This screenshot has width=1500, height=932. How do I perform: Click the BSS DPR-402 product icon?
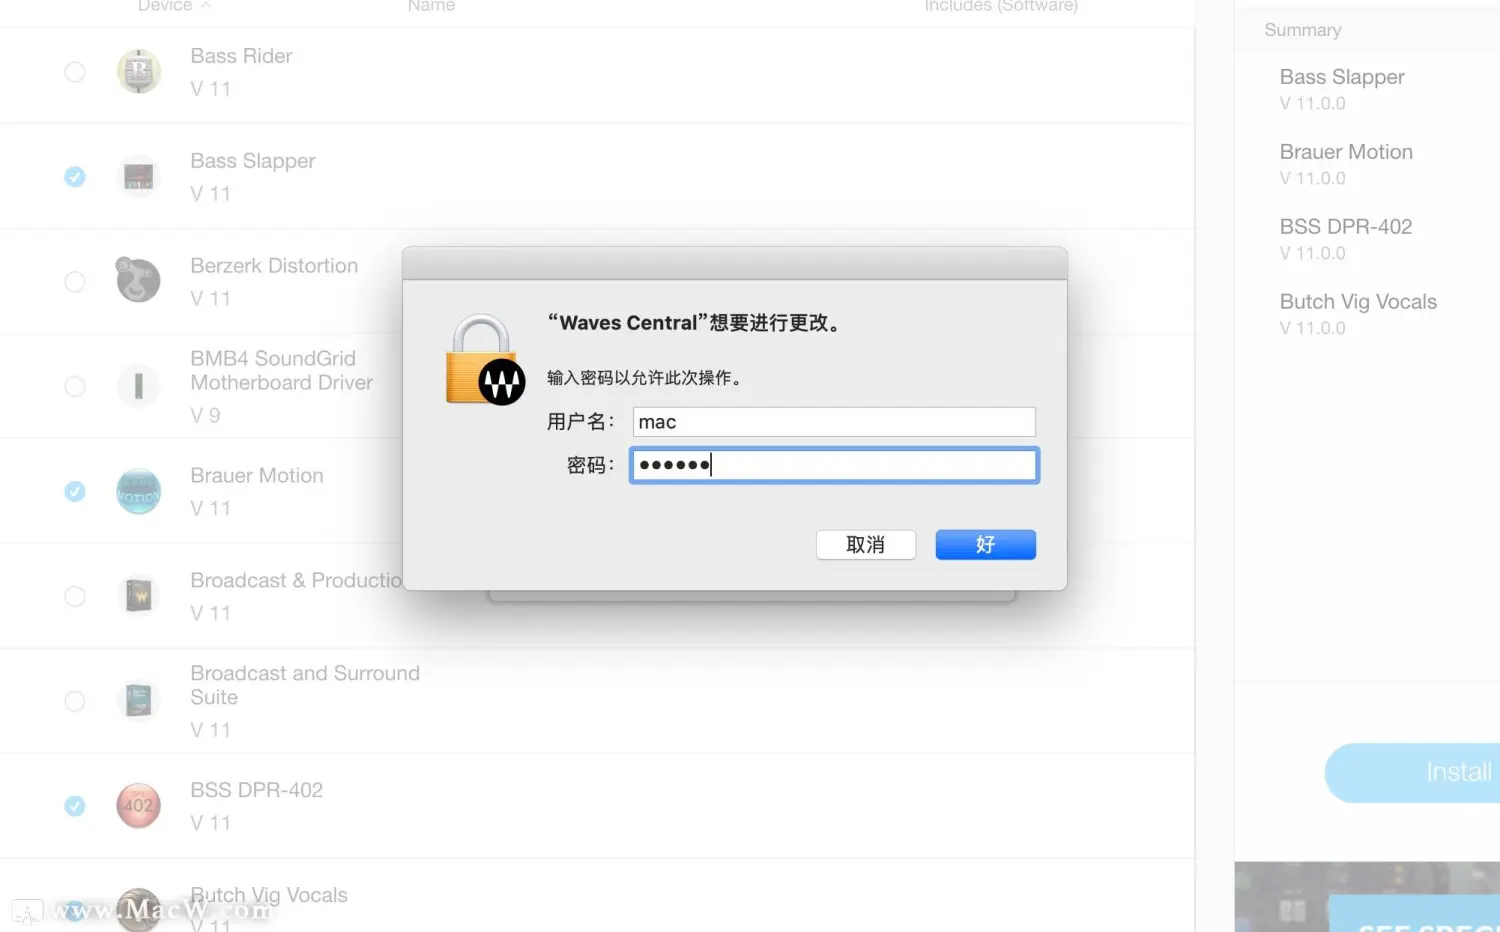(139, 806)
